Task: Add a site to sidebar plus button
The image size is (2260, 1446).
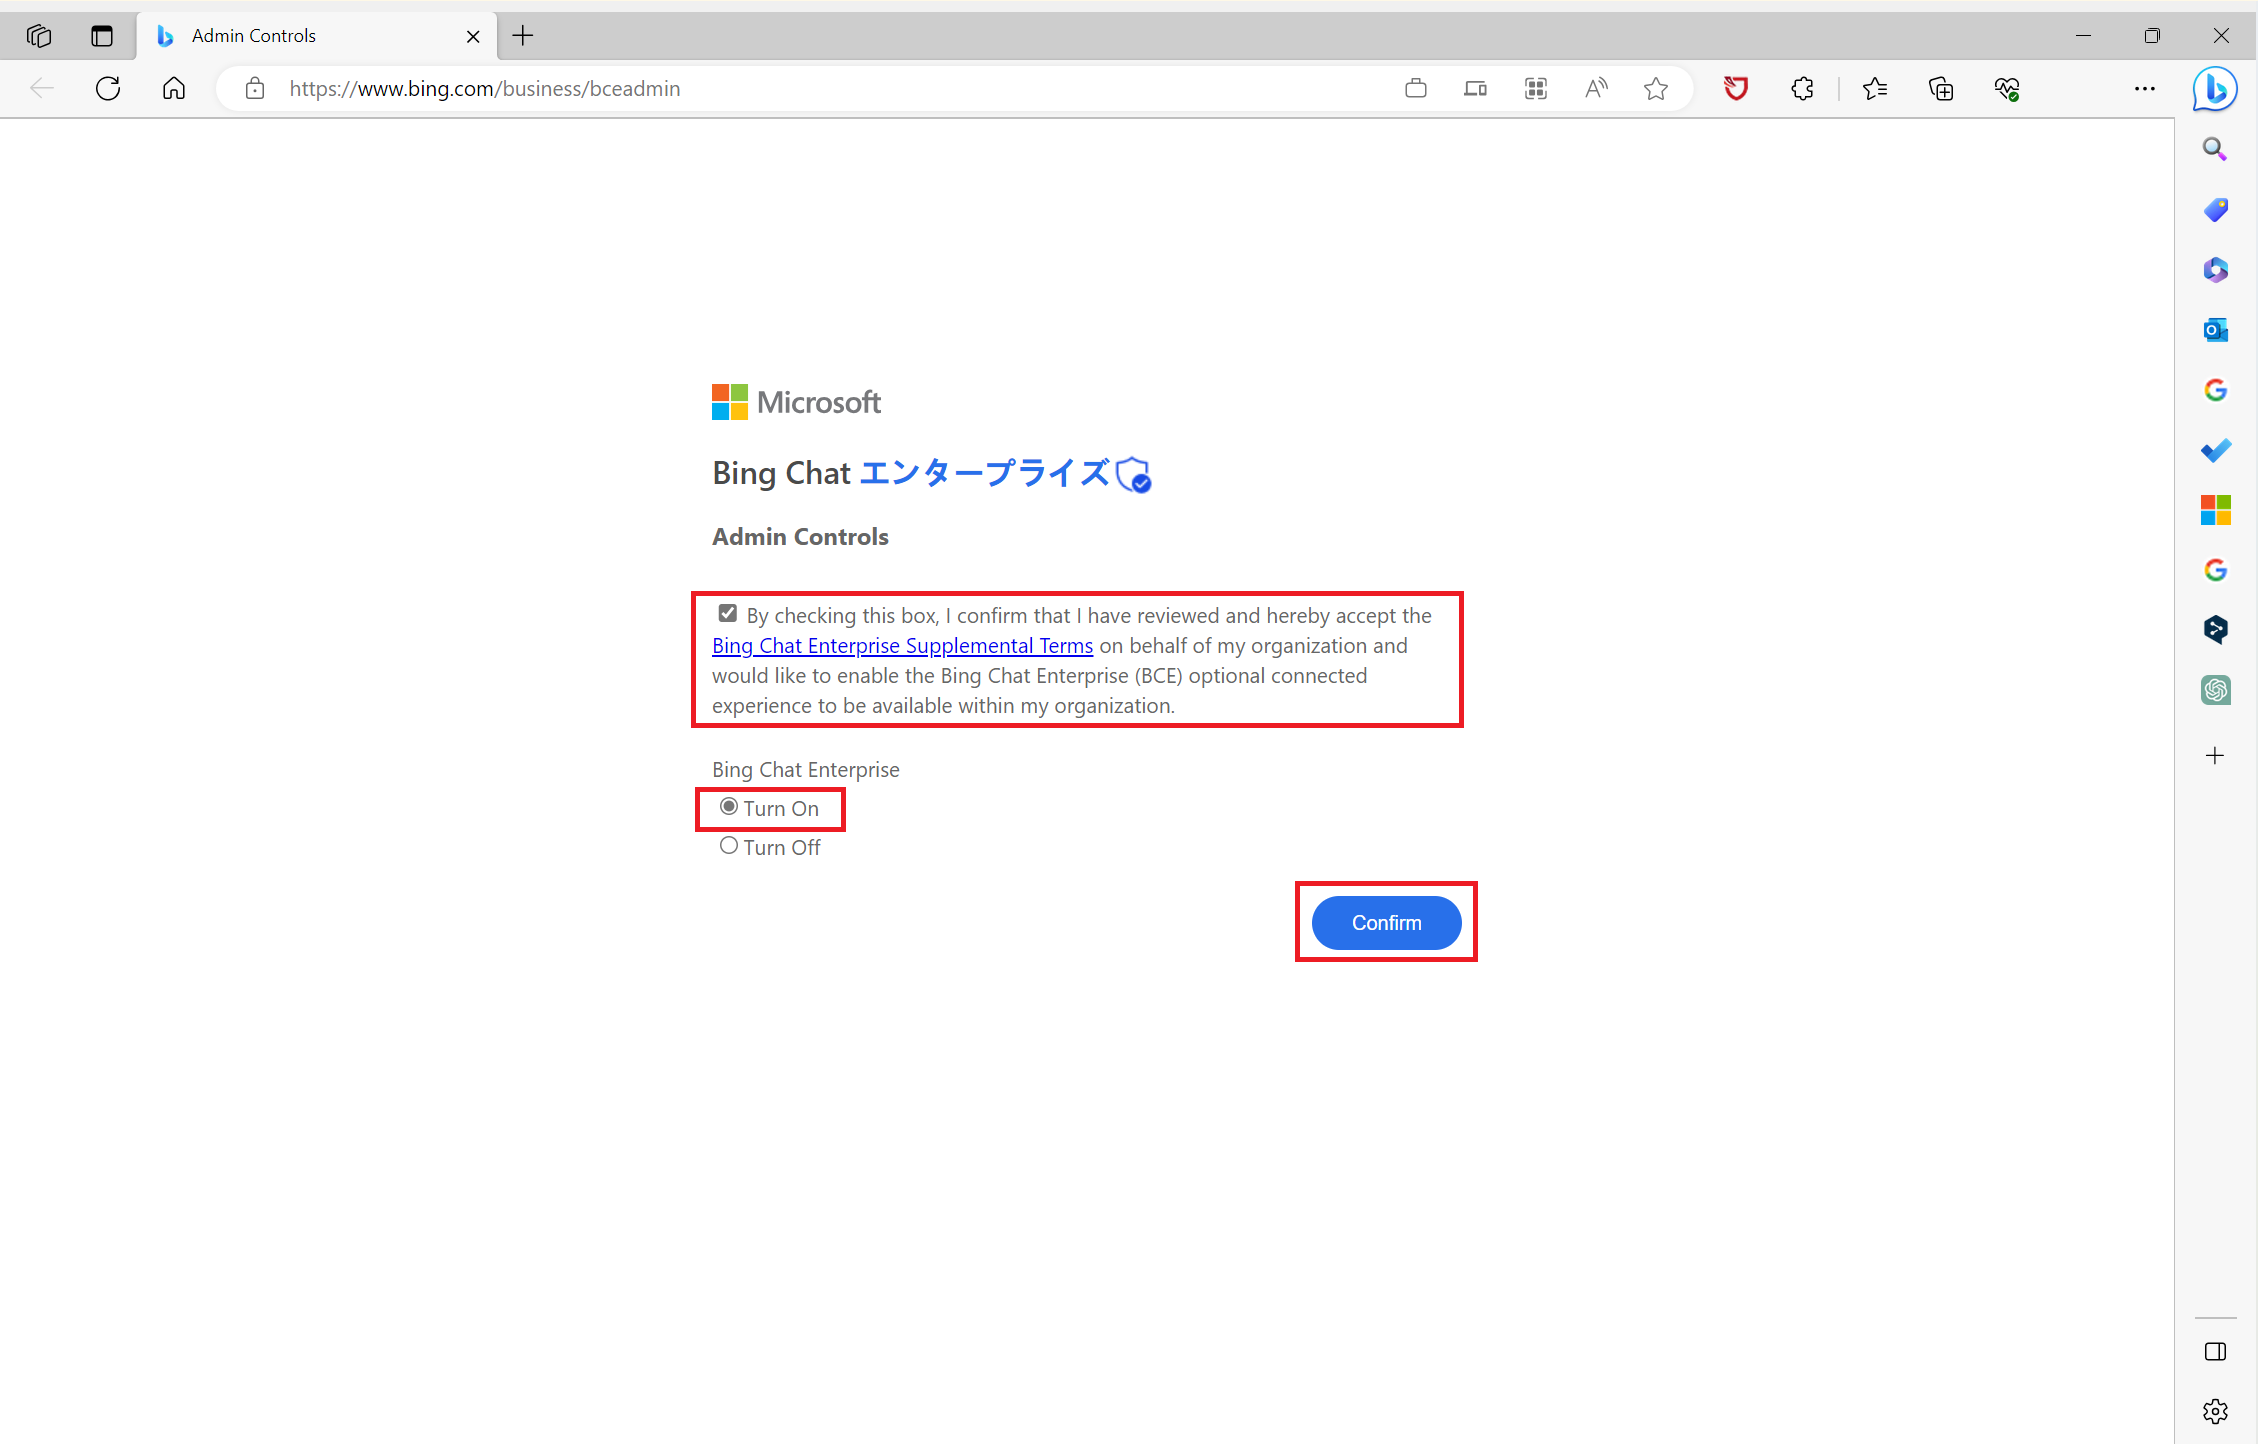Action: point(2215,755)
